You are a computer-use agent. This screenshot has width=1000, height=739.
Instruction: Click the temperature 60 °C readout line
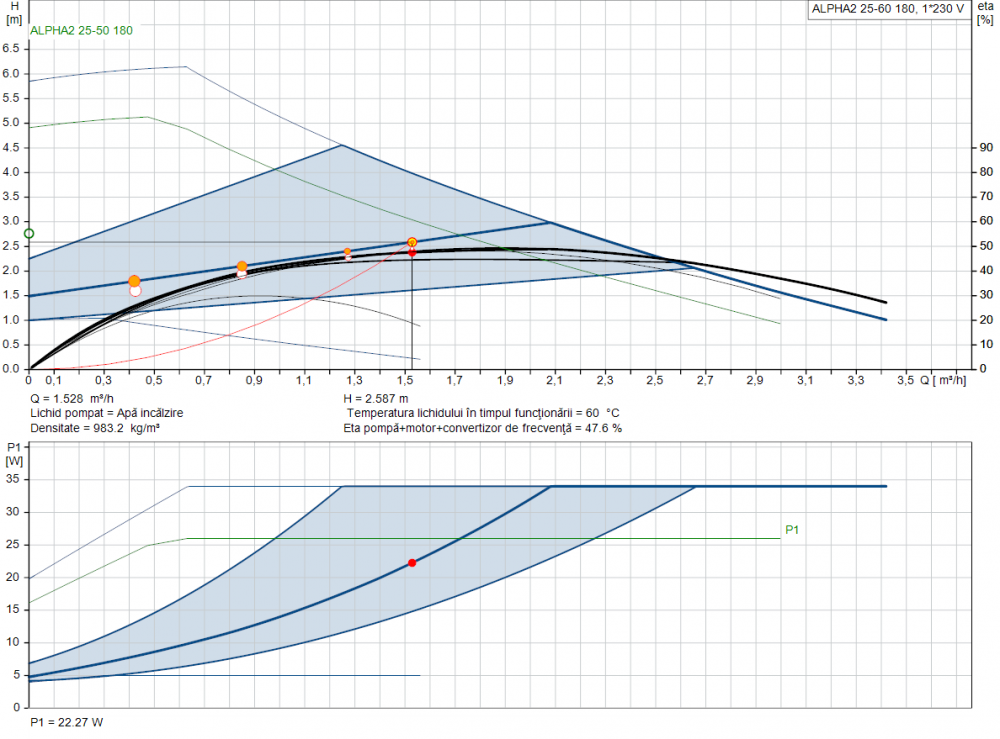pos(483,412)
